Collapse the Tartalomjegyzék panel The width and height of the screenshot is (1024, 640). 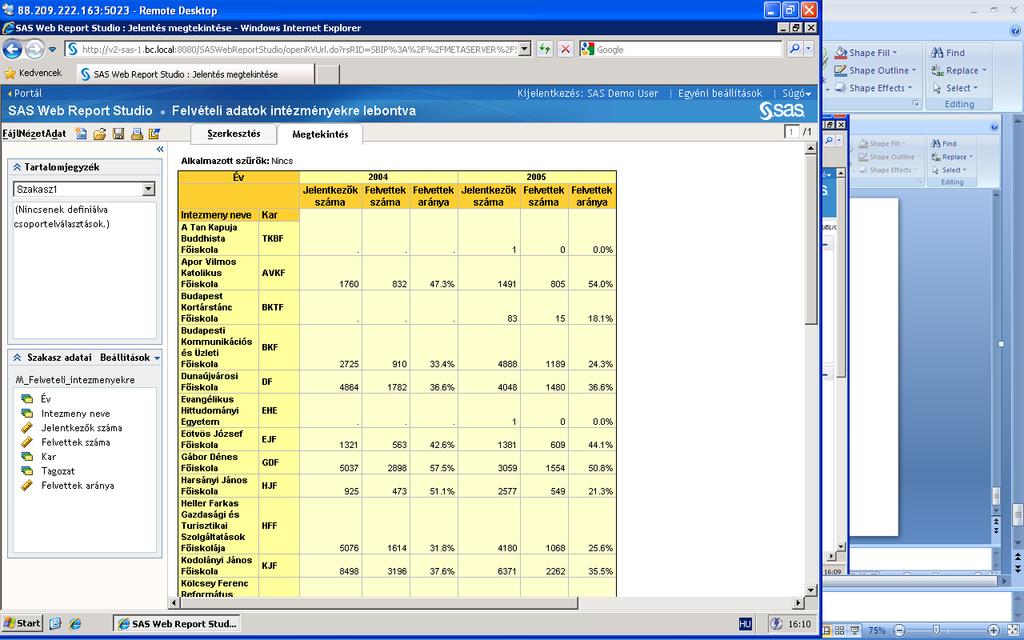tap(18, 167)
